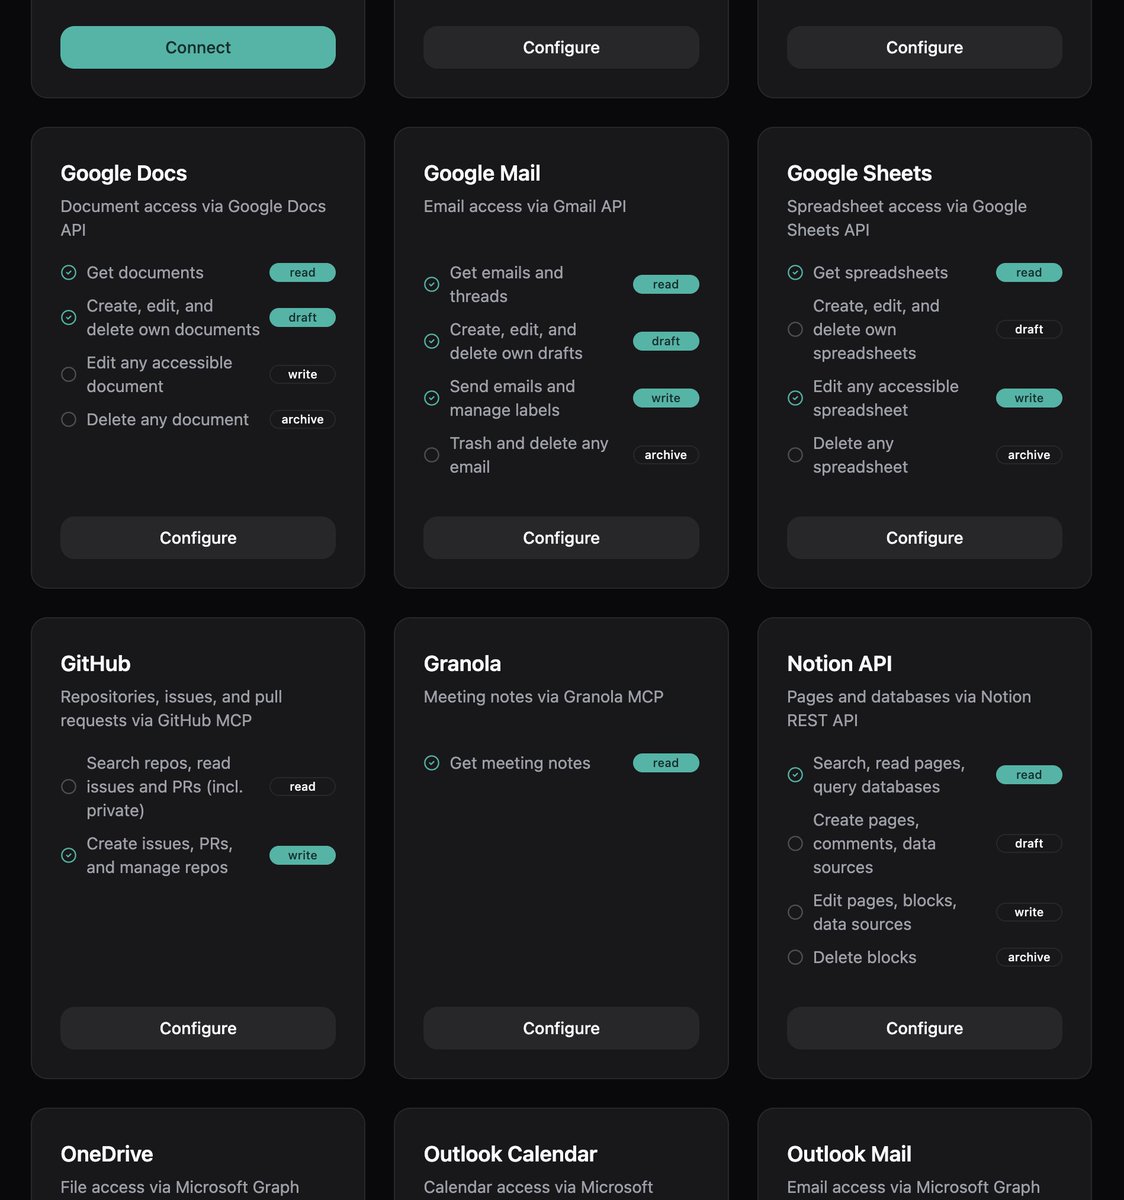The image size is (1124, 1200).
Task: Toggle Create, edit, and delete own drafts check
Action: click(x=432, y=342)
